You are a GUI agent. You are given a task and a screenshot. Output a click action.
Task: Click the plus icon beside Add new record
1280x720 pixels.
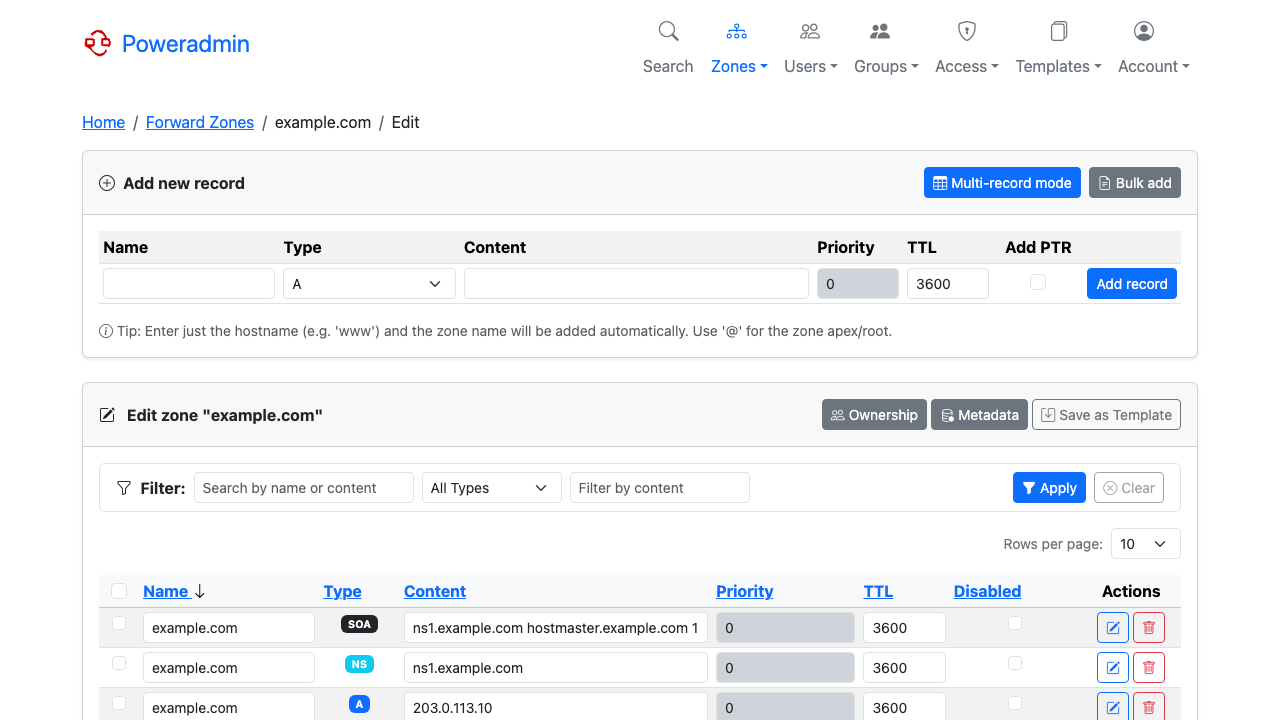click(107, 183)
